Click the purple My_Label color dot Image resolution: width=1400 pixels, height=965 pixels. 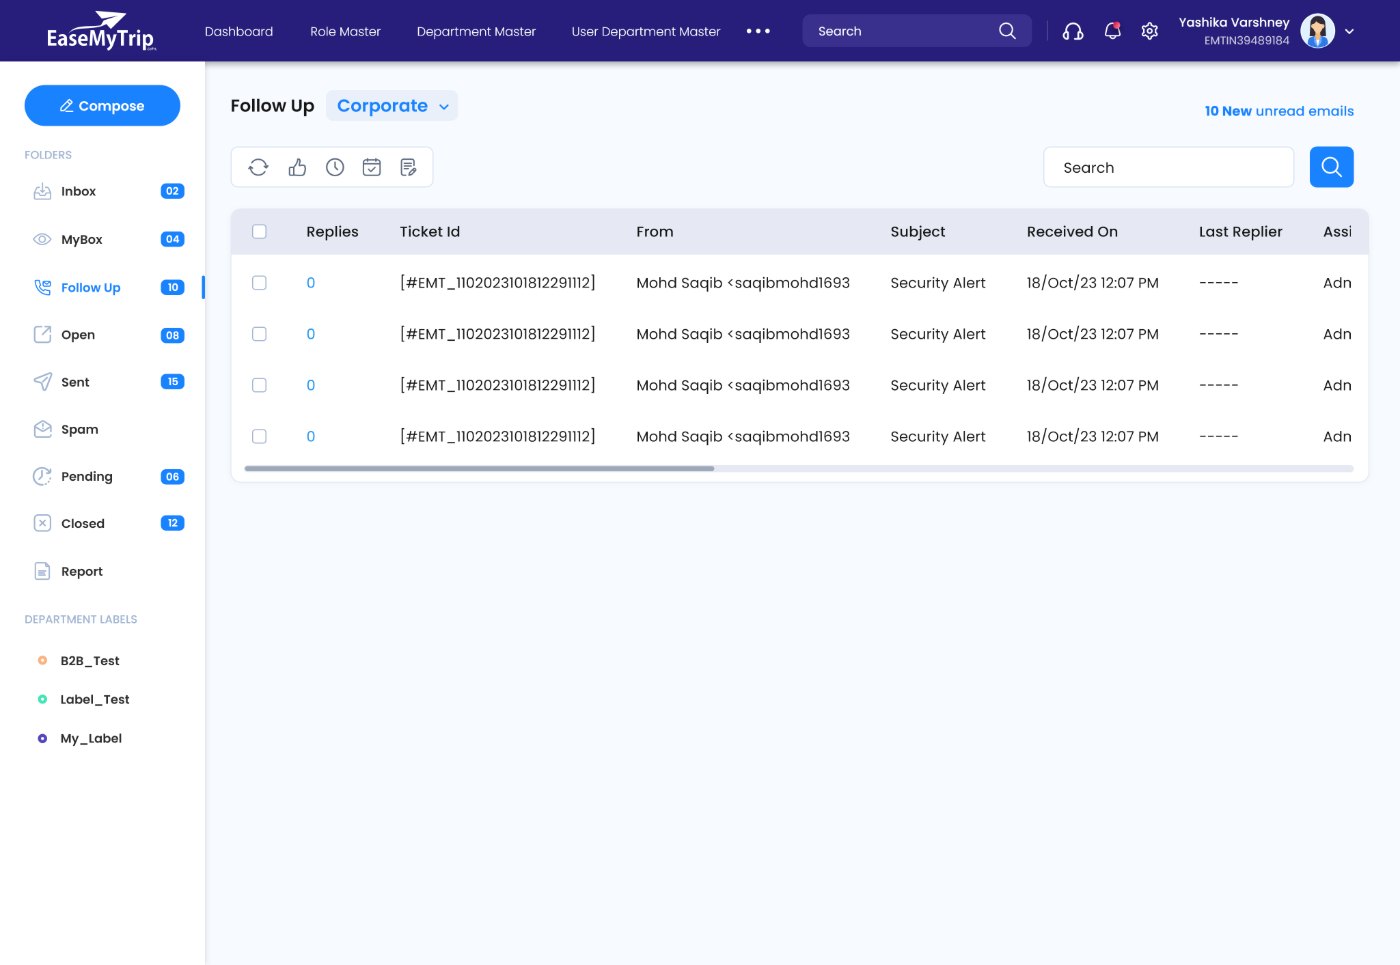coord(42,738)
